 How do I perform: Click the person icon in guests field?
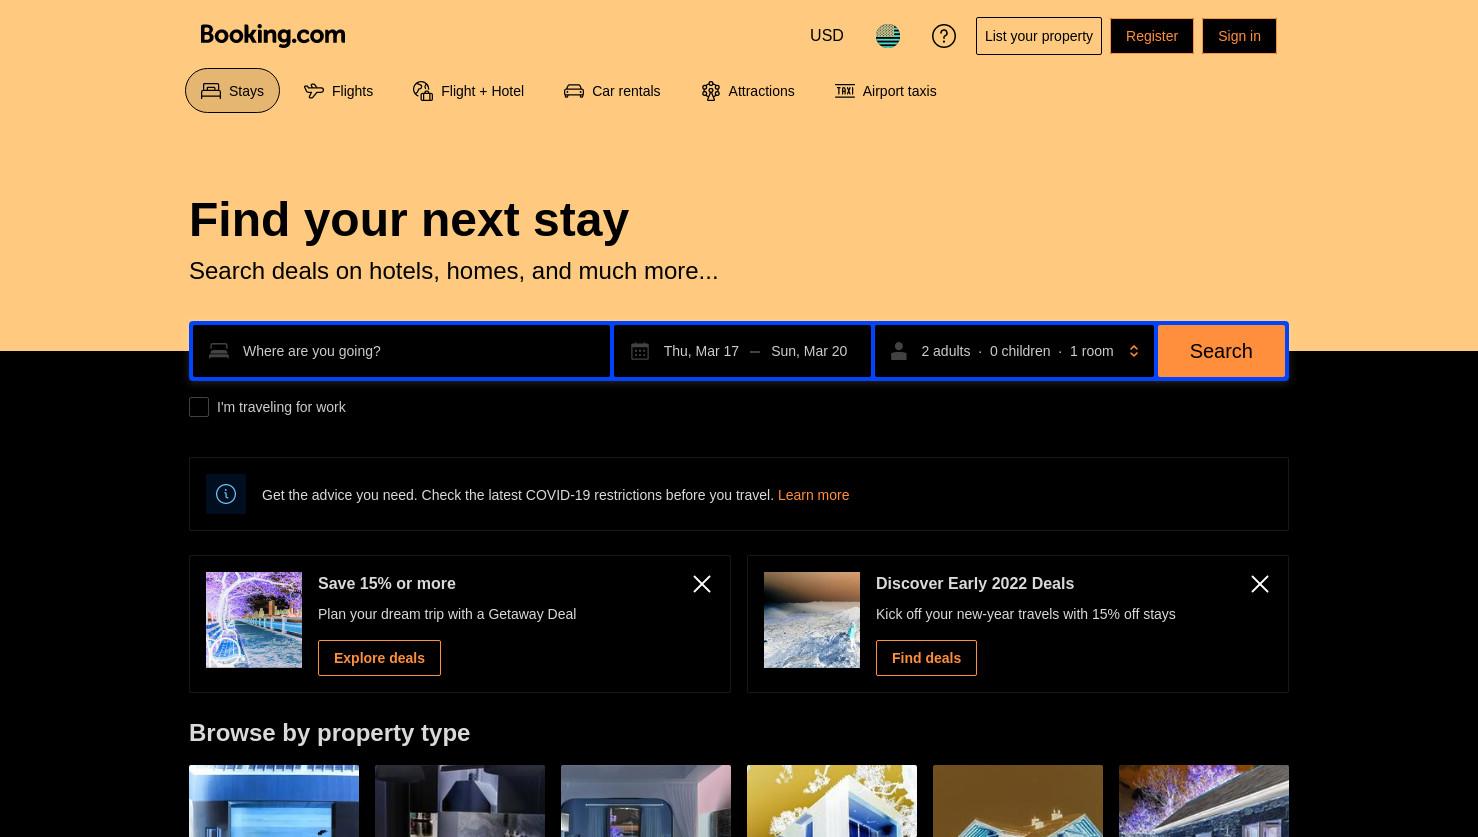(x=899, y=351)
